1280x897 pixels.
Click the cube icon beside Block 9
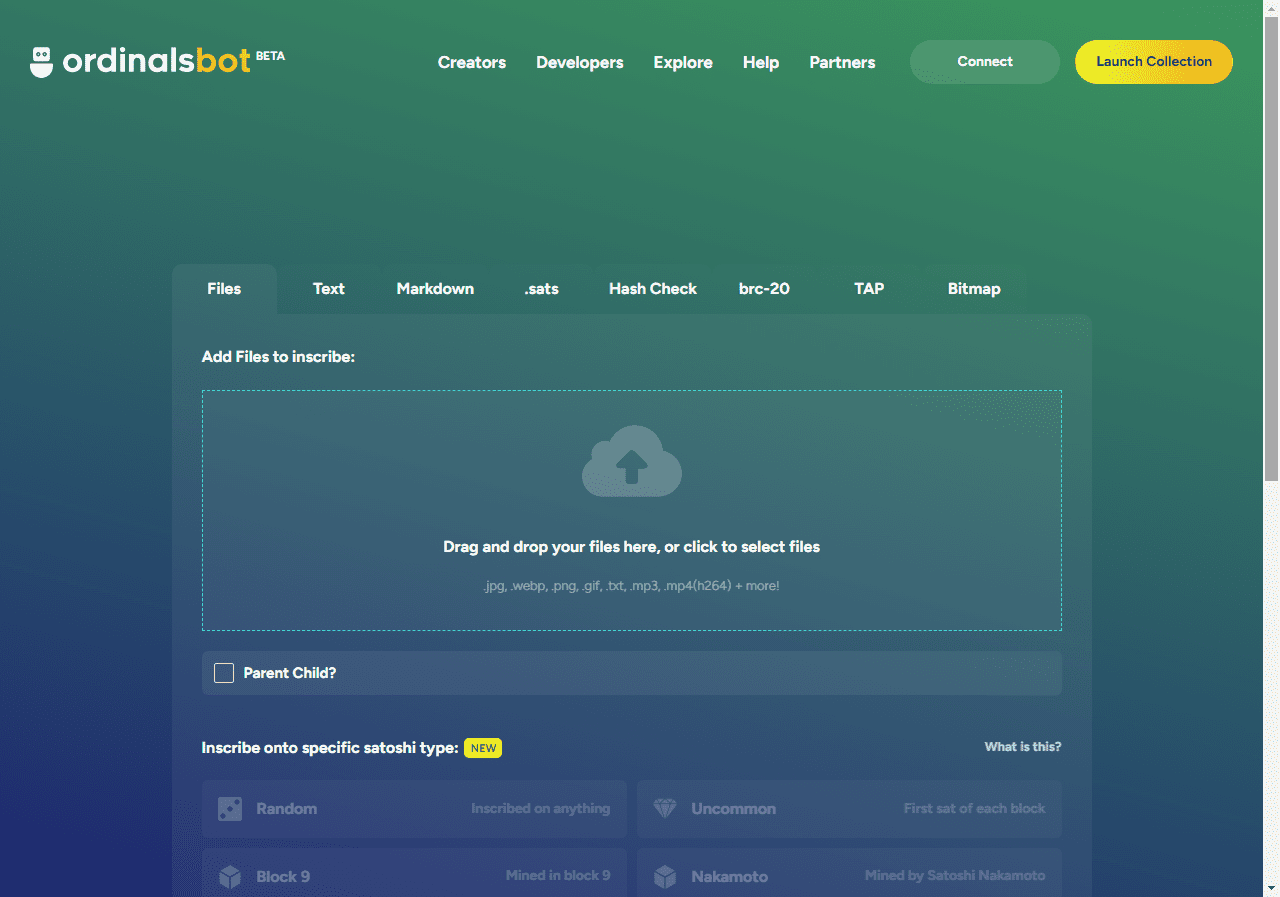point(230,877)
